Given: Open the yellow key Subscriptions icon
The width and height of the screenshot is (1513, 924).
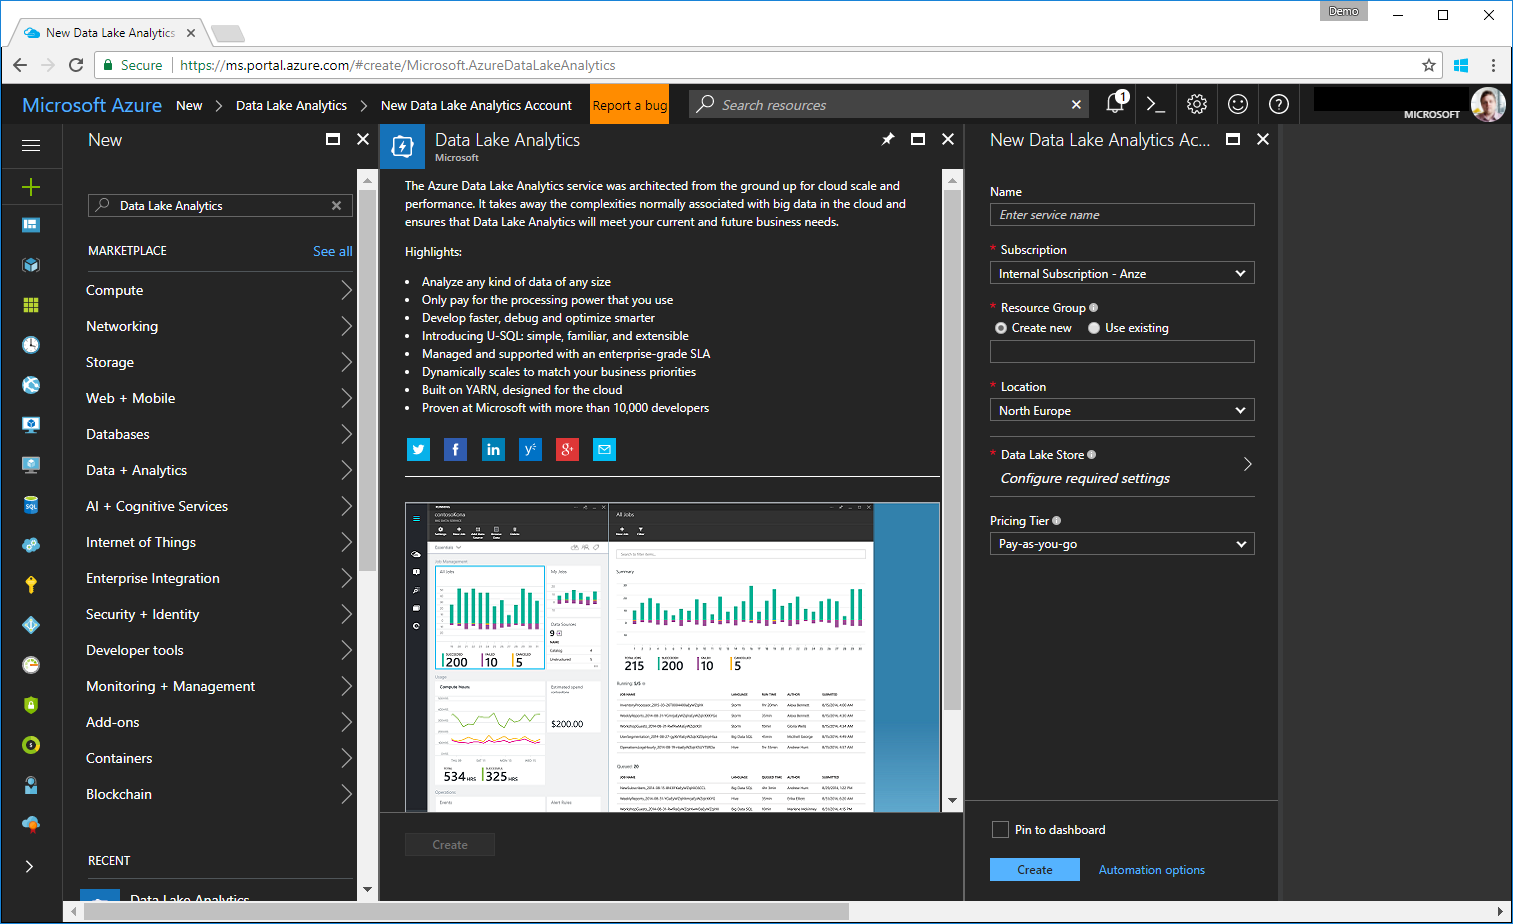Looking at the screenshot, I should tap(31, 585).
